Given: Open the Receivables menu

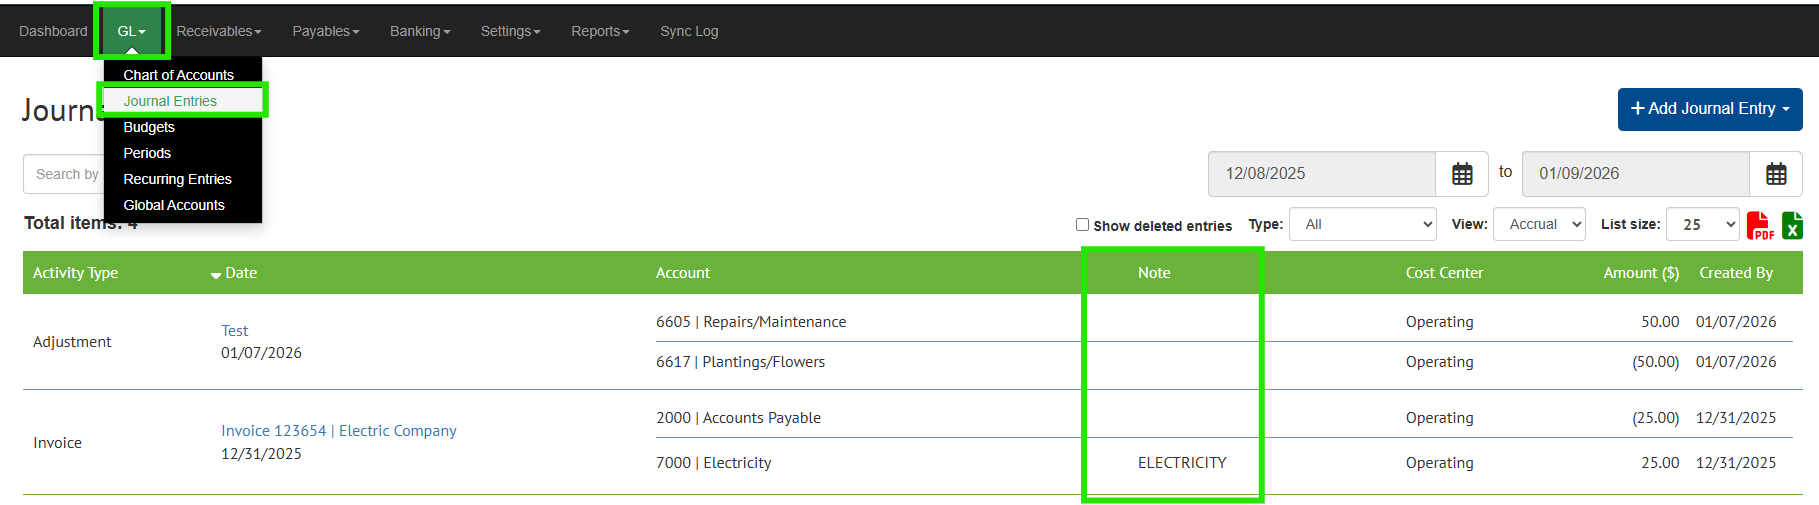Looking at the screenshot, I should click(218, 31).
